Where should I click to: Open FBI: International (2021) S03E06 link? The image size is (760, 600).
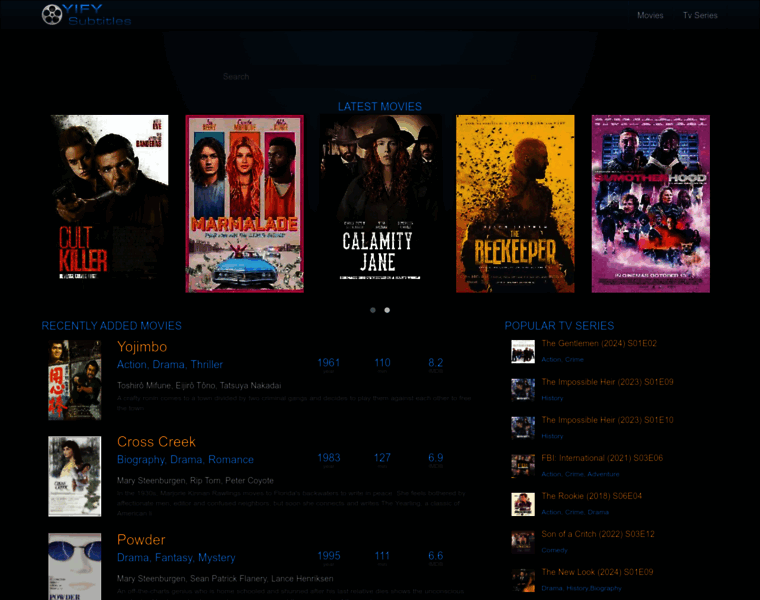(x=602, y=458)
